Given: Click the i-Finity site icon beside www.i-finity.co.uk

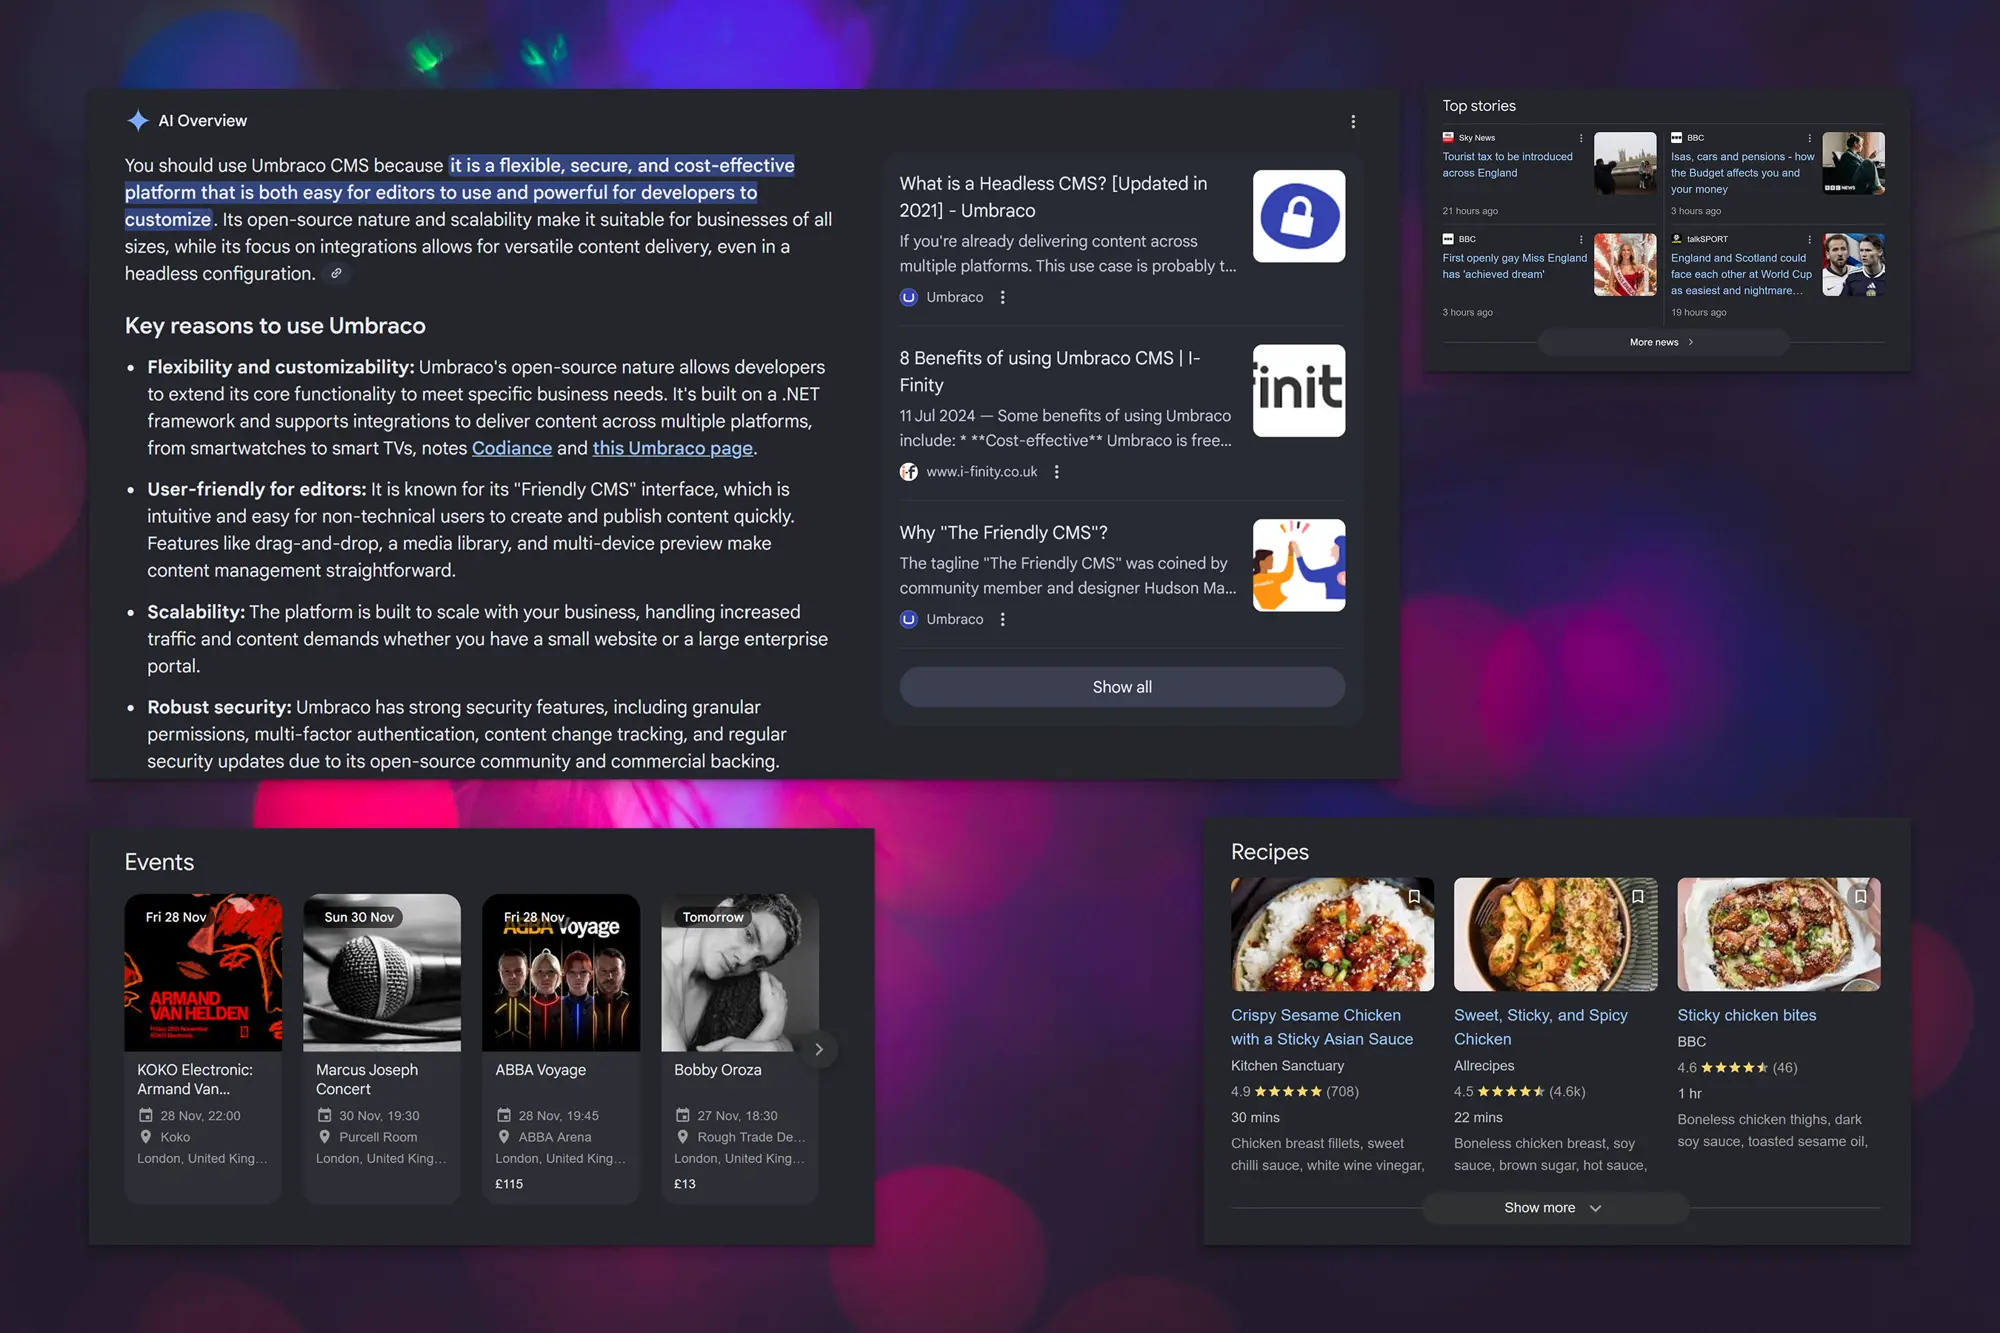Looking at the screenshot, I should 909,471.
